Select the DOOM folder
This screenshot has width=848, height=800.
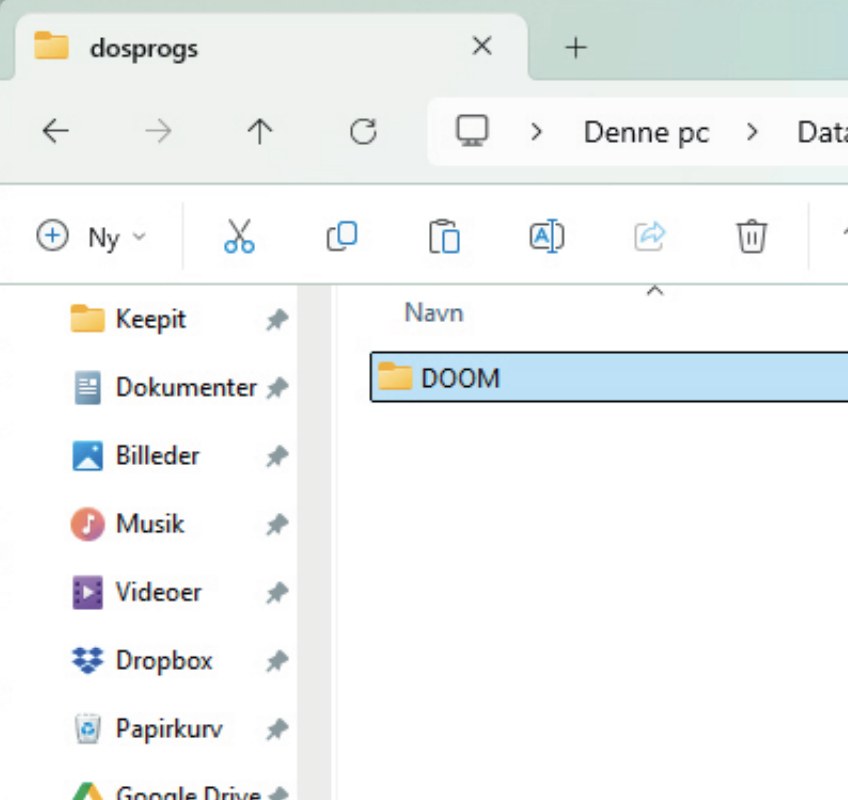coord(460,378)
